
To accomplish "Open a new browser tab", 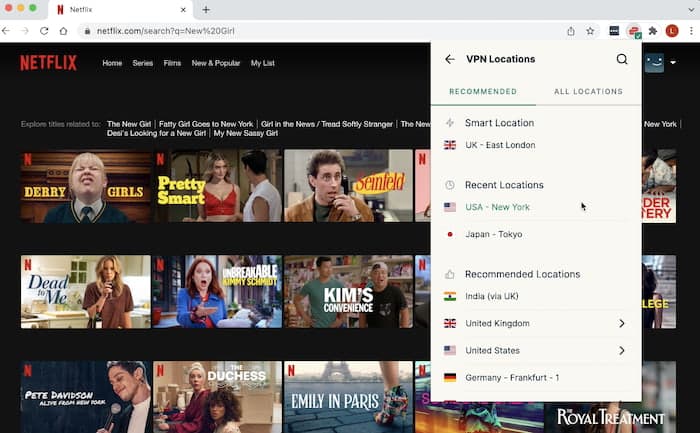I will 206,9.
